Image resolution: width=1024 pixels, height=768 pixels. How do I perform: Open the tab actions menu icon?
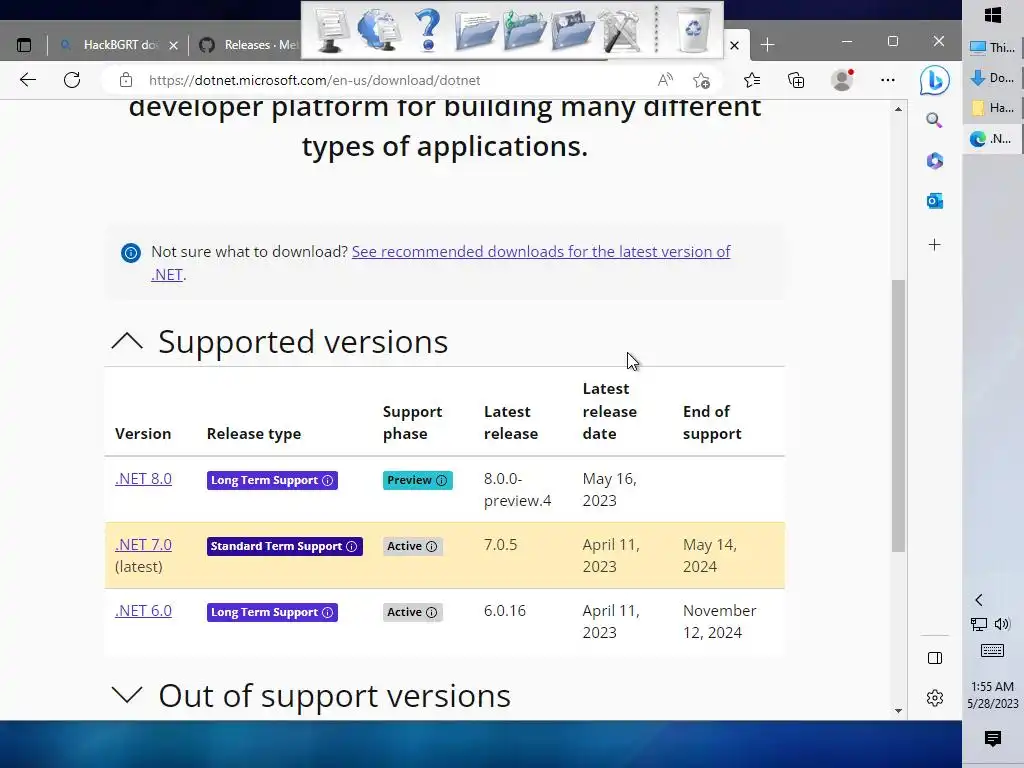[x=24, y=45]
